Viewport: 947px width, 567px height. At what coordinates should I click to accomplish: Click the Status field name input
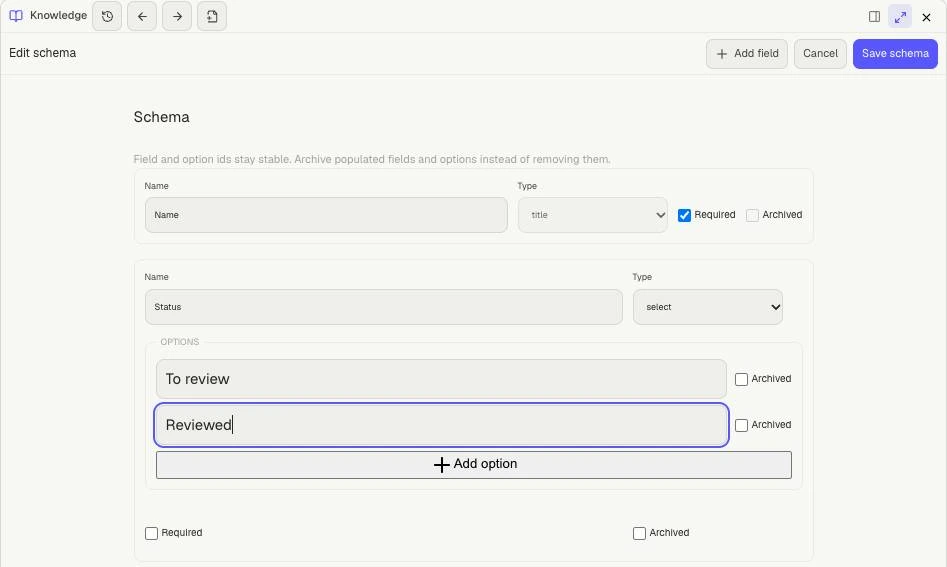[384, 307]
